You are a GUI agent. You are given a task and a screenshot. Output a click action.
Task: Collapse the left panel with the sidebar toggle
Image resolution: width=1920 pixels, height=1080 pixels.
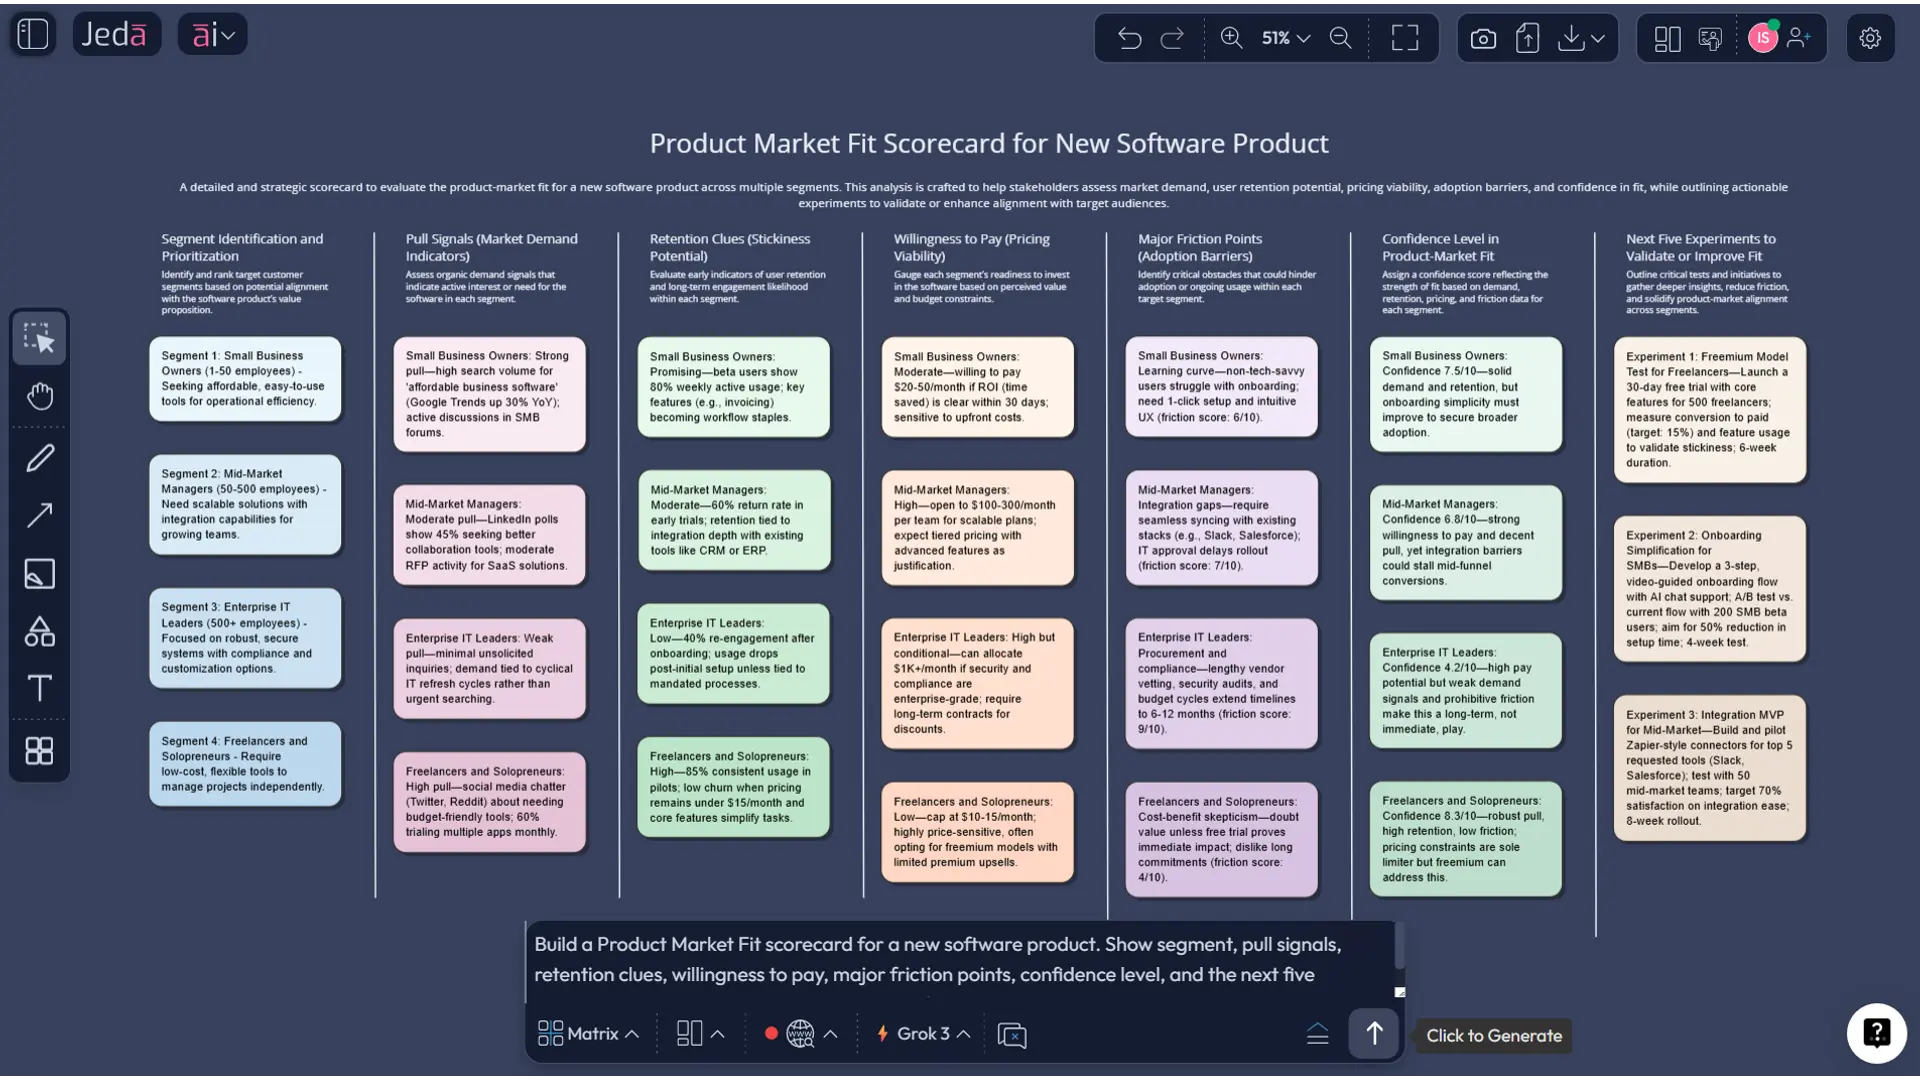click(32, 33)
